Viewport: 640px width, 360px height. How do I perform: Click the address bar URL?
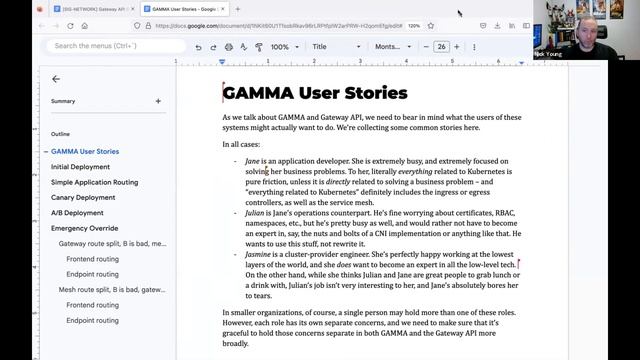pyautogui.click(x=278, y=26)
